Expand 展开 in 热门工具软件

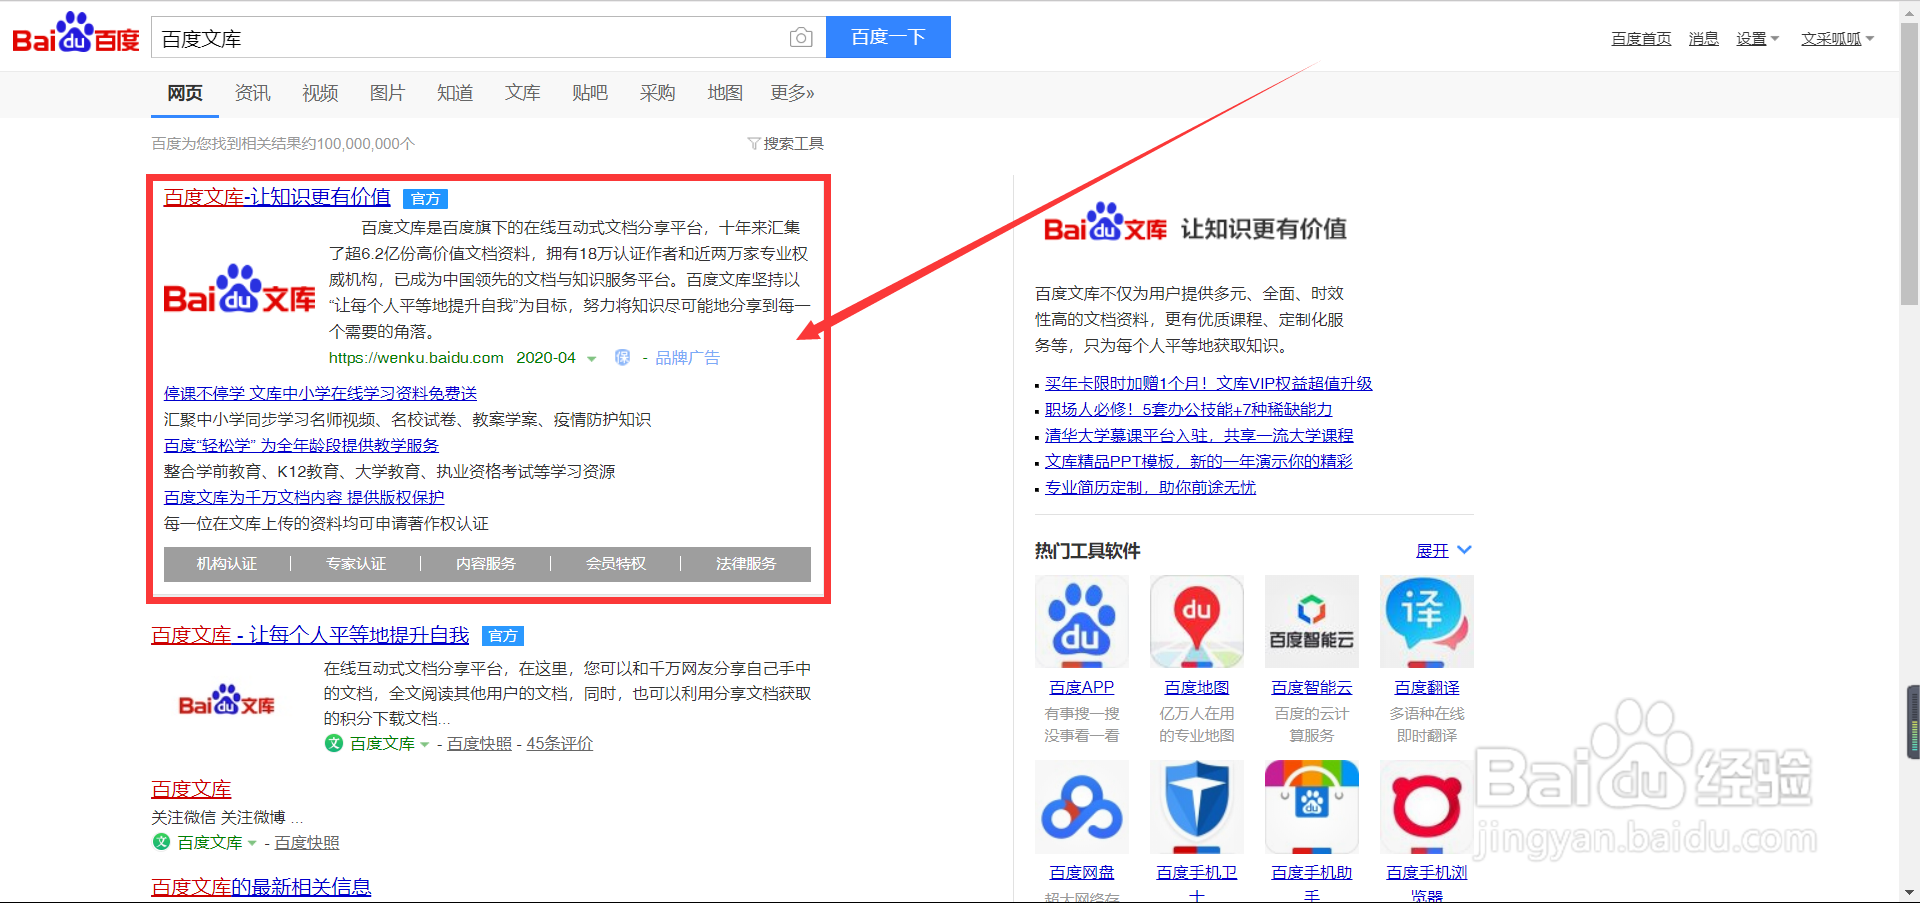[x=1443, y=550]
